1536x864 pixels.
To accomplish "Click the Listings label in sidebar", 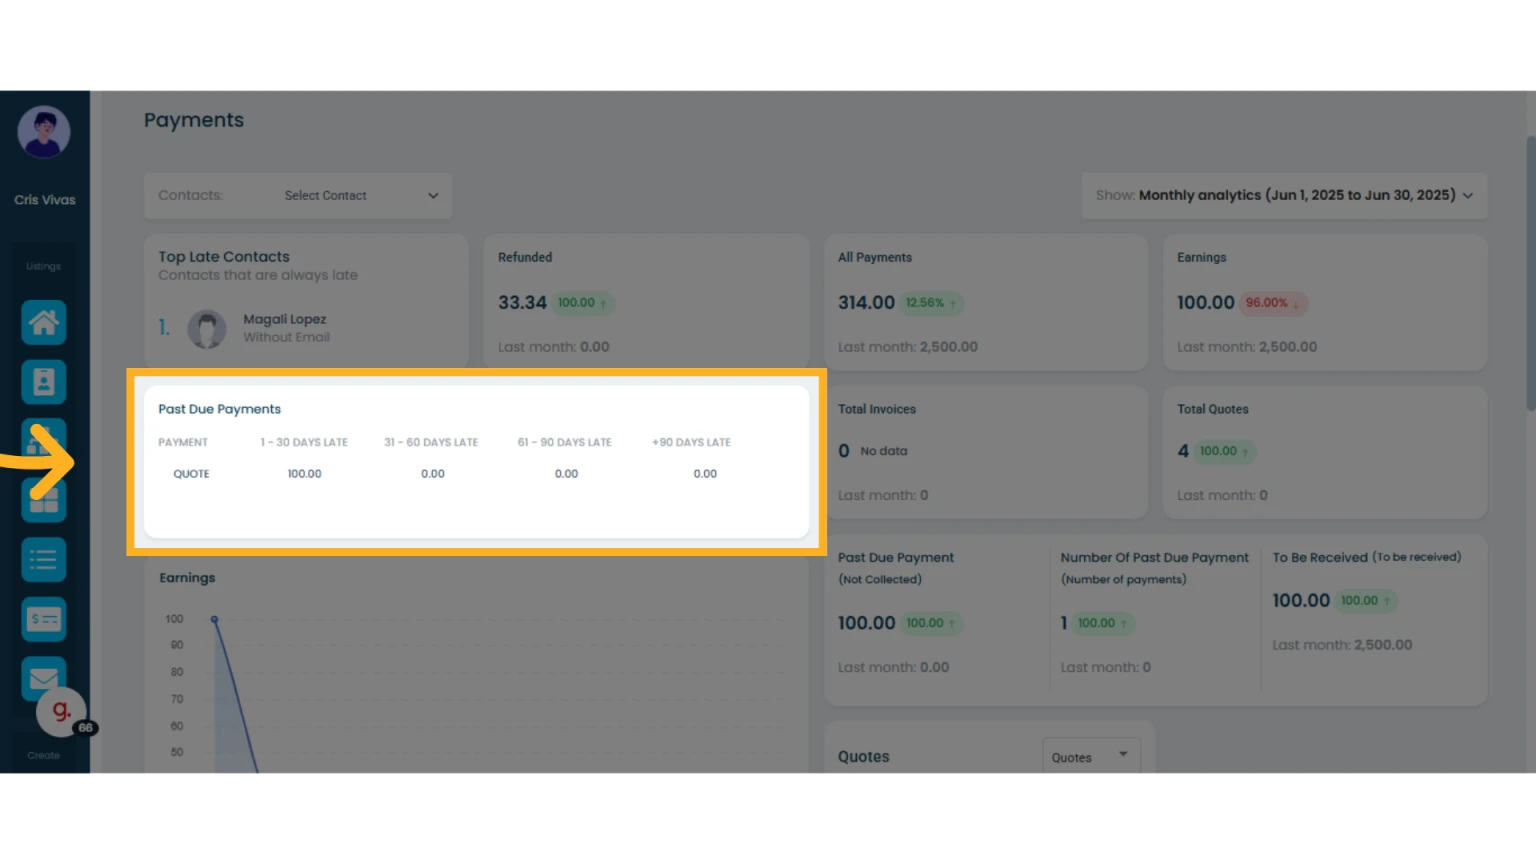I will point(43,266).
